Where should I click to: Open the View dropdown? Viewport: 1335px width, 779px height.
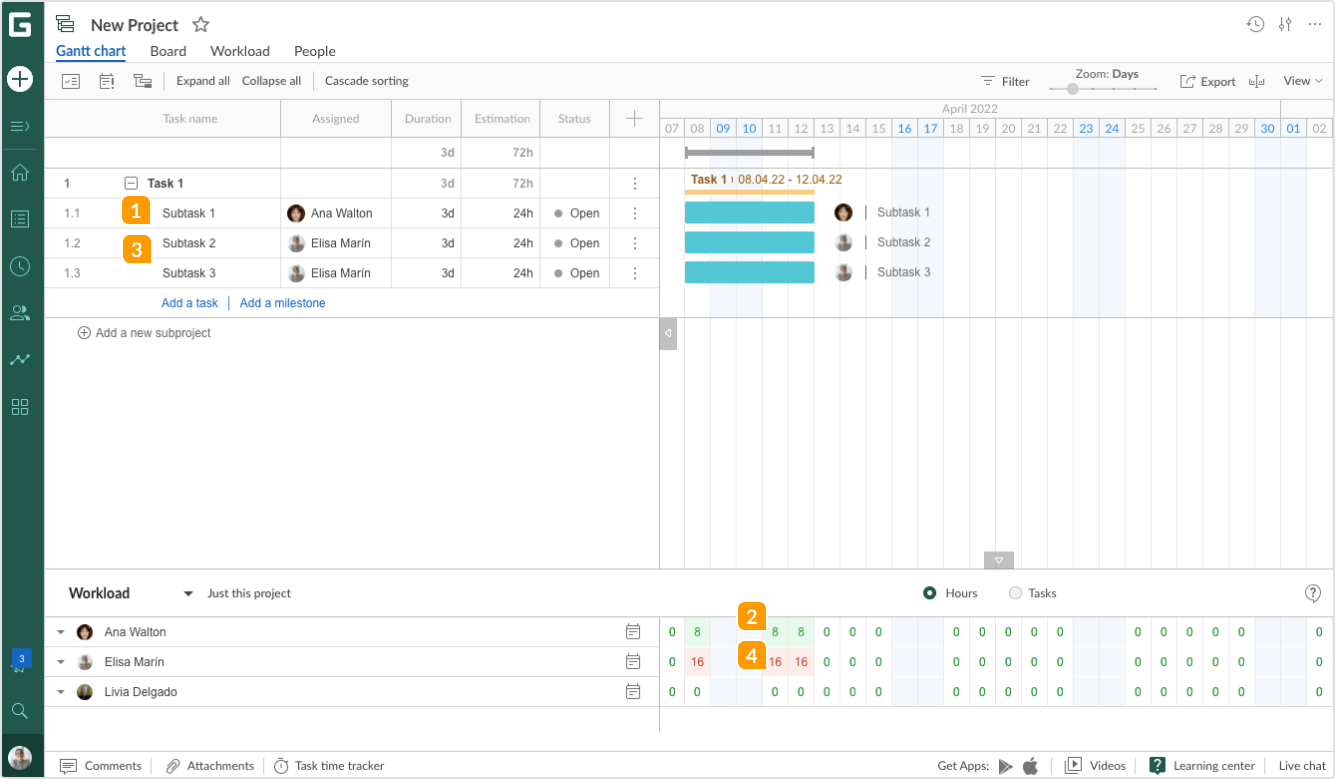click(1299, 81)
